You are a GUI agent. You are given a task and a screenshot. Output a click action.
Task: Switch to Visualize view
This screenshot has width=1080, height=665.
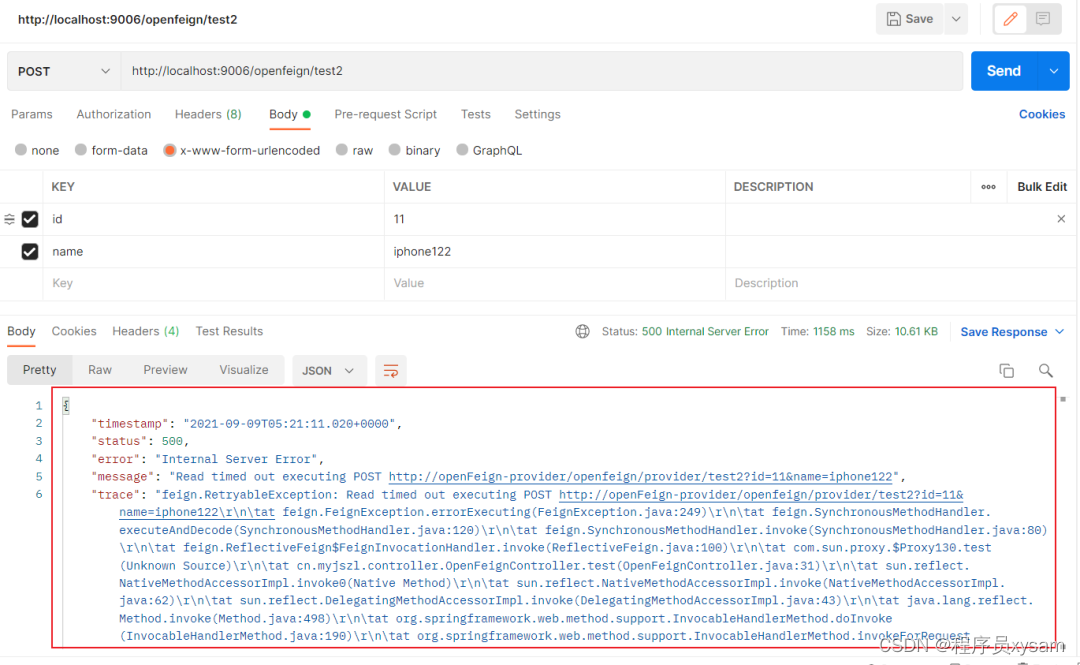point(244,370)
